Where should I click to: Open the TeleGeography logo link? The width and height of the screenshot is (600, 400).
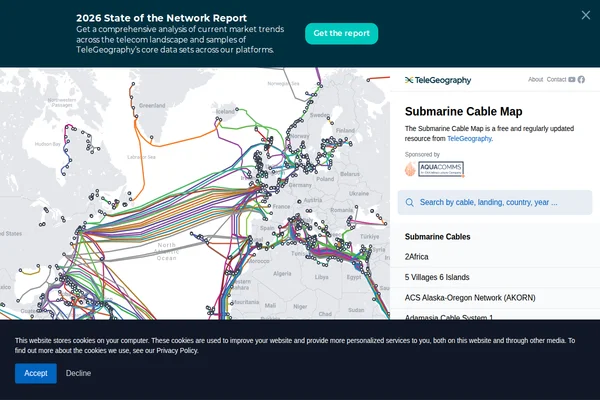click(438, 80)
